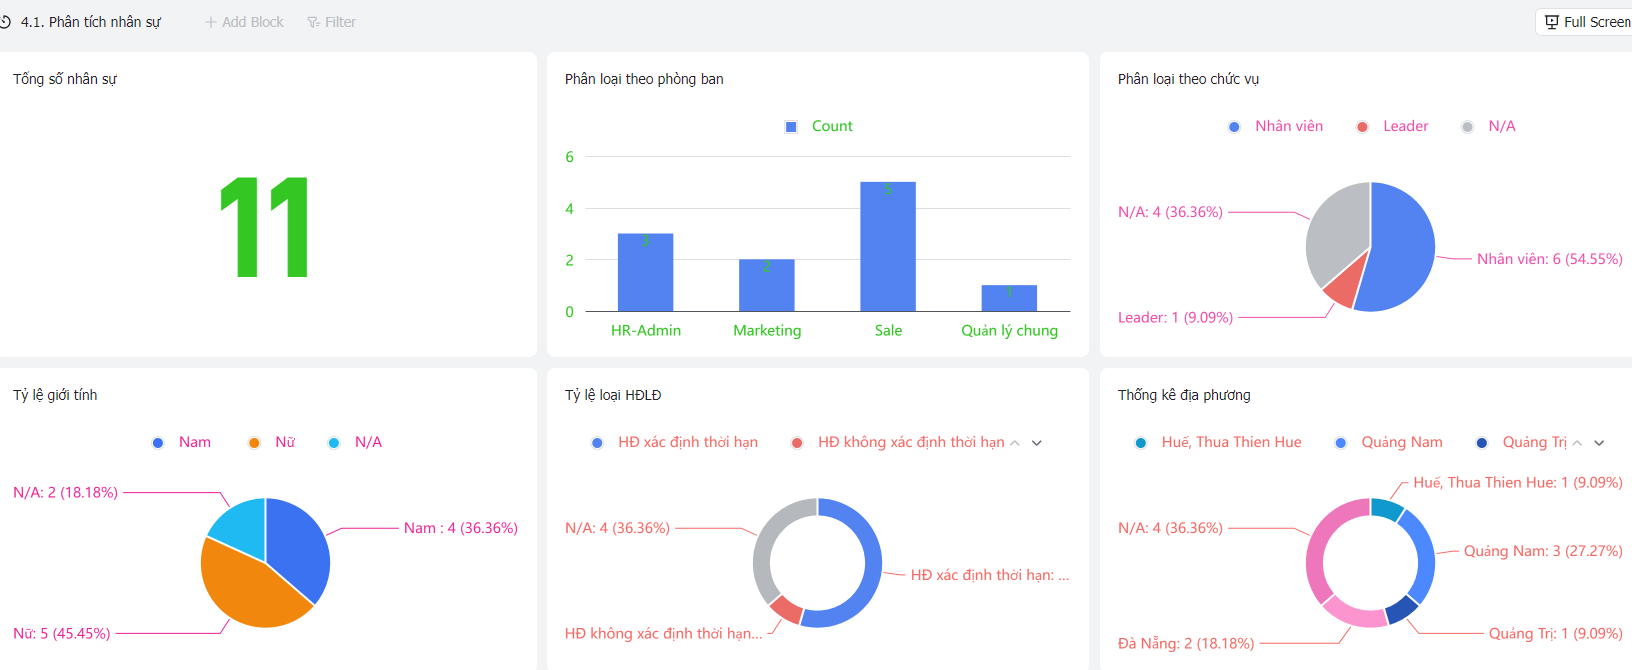Go to next legend page in HĐLĐ chart
Image resolution: width=1632 pixels, height=670 pixels.
pyautogui.click(x=1037, y=443)
